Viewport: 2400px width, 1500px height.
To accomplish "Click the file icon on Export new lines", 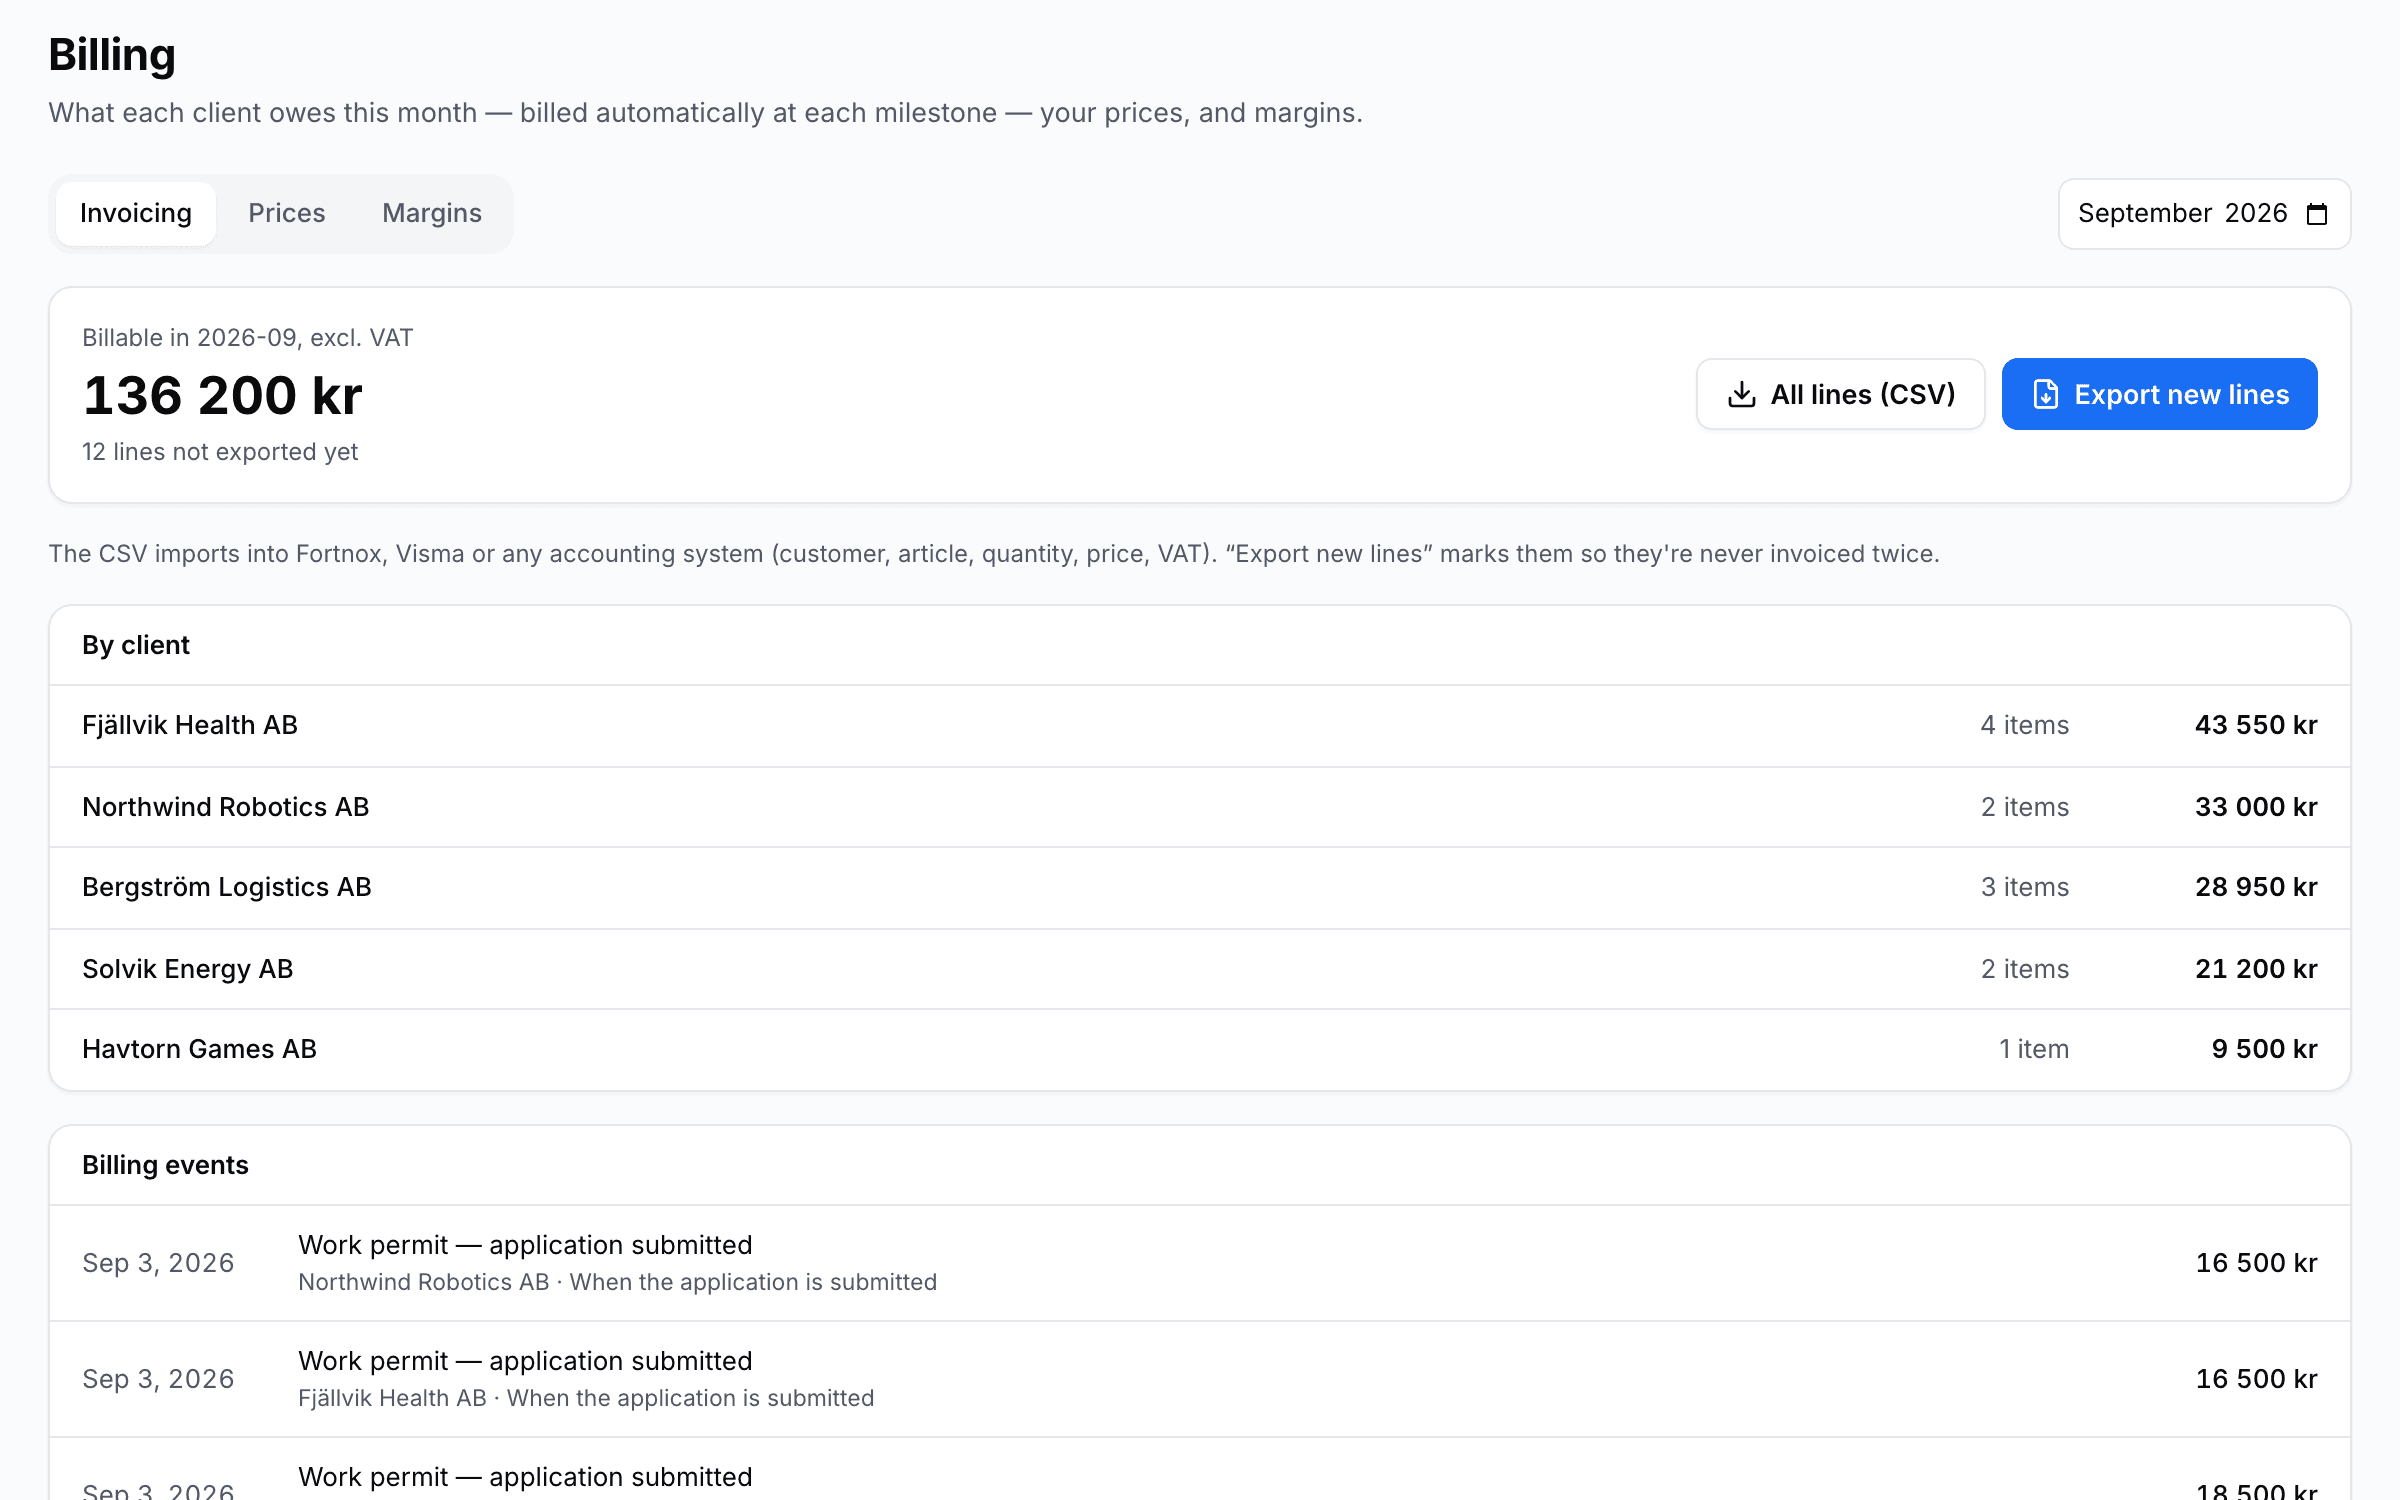I will [x=2046, y=394].
